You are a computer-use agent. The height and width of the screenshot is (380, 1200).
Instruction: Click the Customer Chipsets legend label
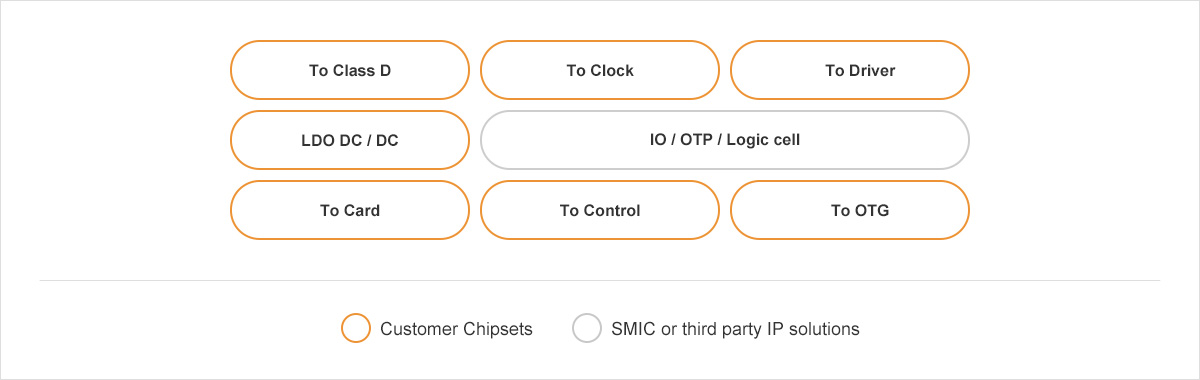click(x=456, y=328)
